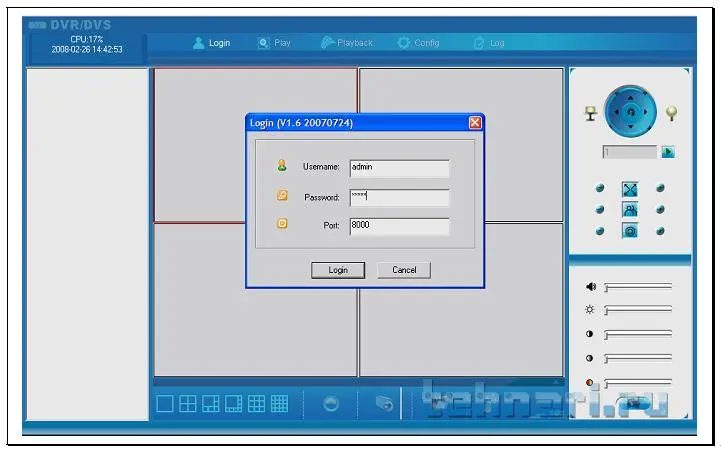This screenshot has height=450, width=721.
Task: Click round button left of focus icon
Action: click(x=600, y=210)
